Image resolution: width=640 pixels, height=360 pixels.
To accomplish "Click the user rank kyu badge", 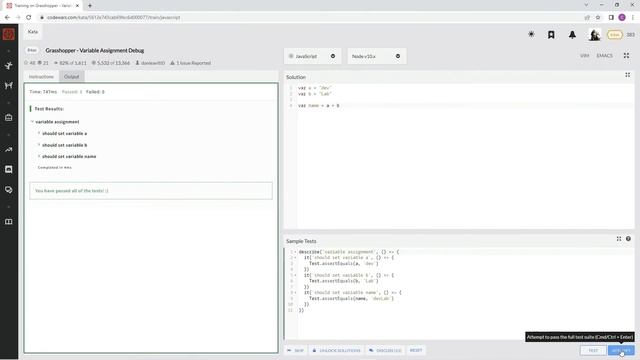I will coord(614,35).
